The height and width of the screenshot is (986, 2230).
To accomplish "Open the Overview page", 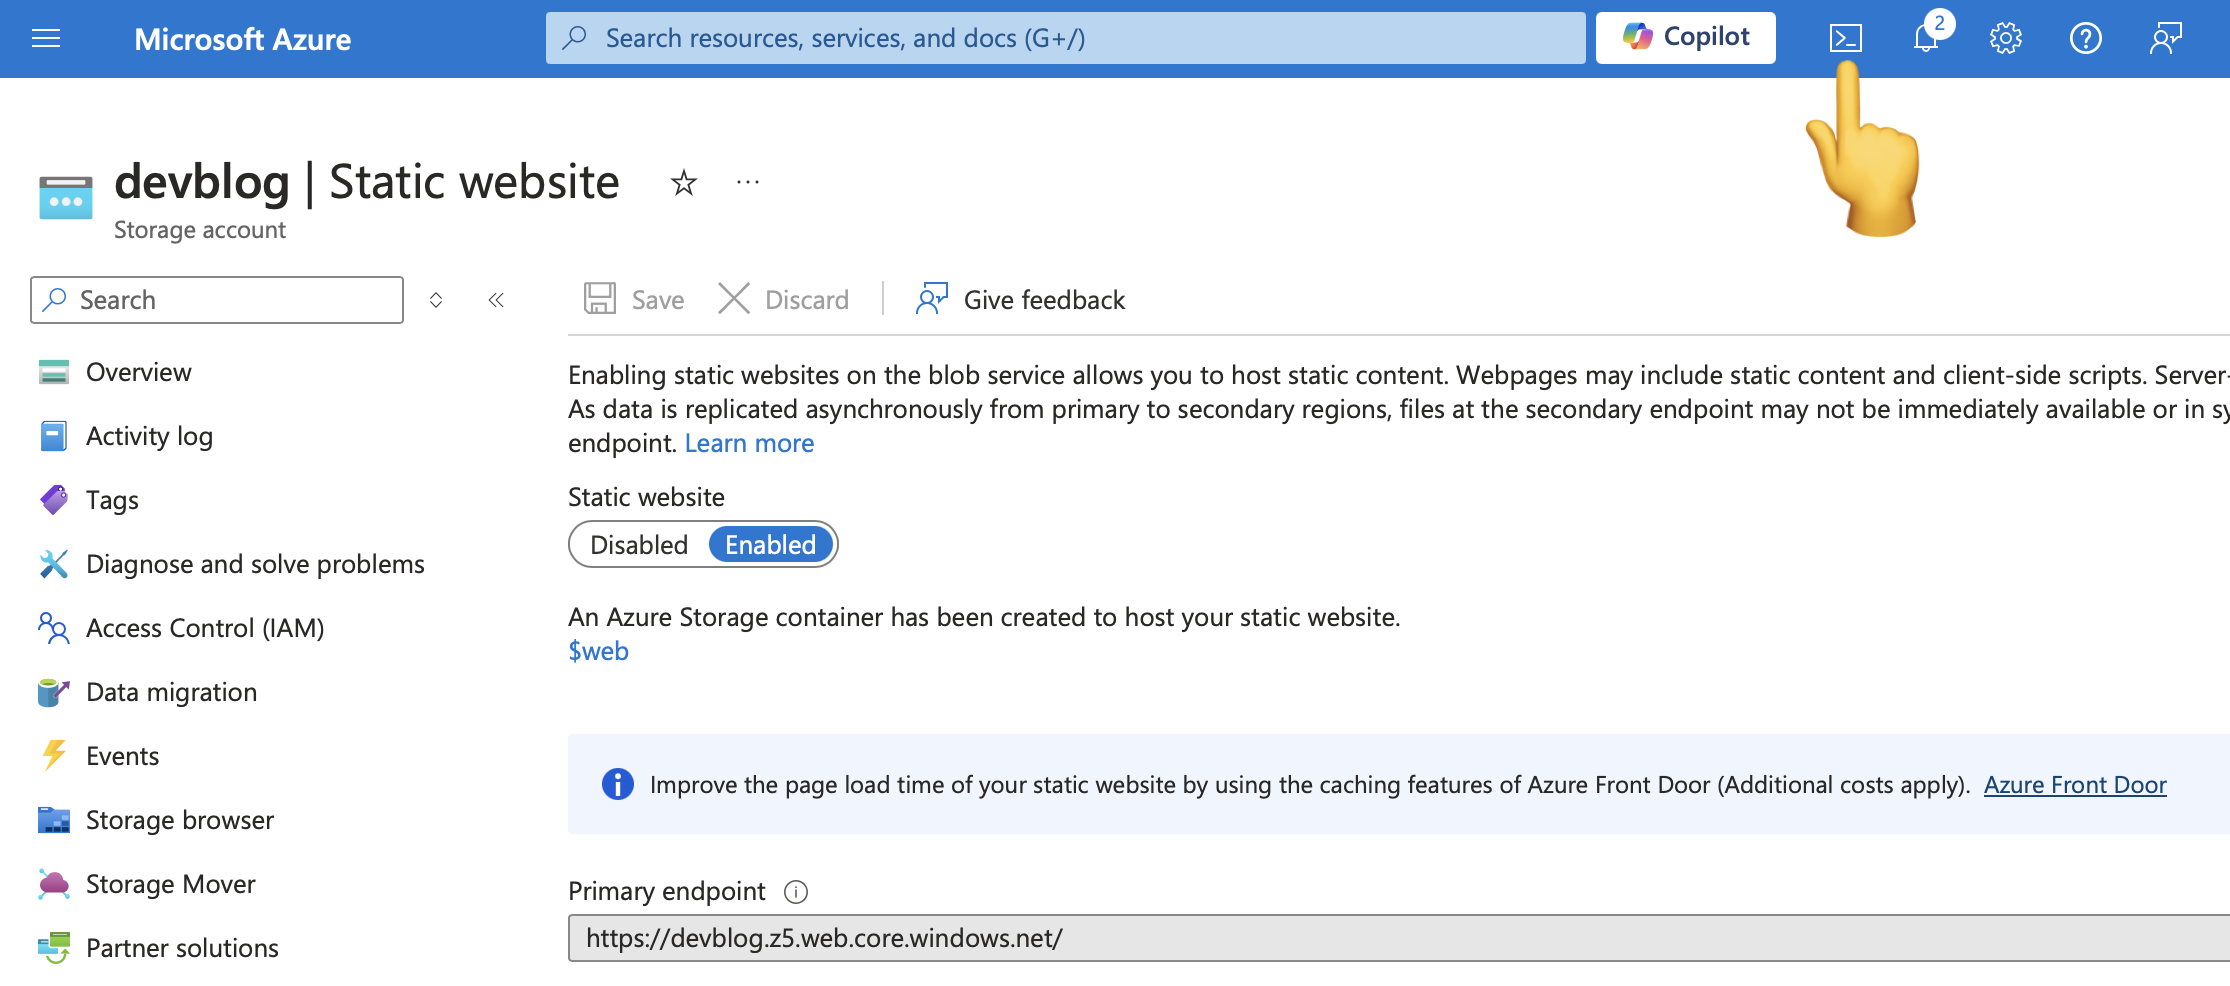I will (138, 371).
